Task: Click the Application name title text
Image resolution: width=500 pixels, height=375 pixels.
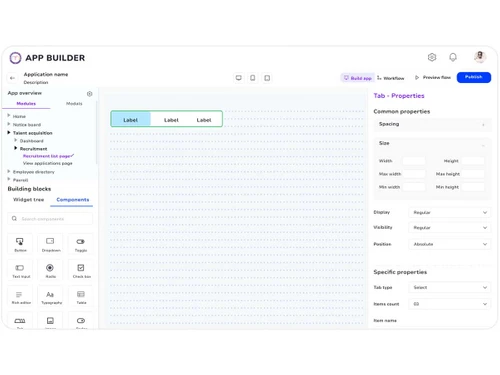Action: pyautogui.click(x=46, y=74)
